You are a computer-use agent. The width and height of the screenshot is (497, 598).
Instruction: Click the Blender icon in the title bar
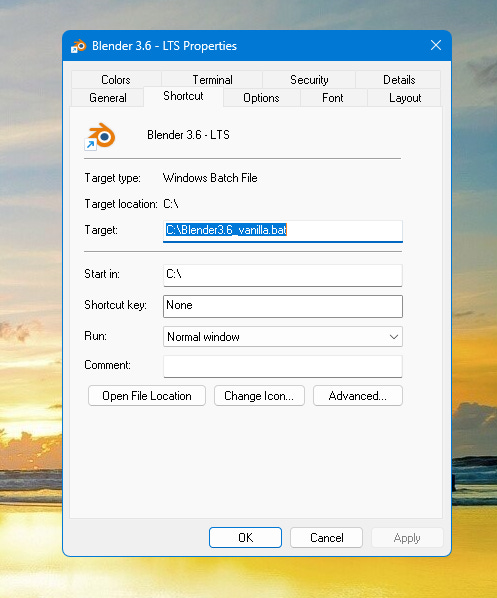pyautogui.click(x=79, y=46)
